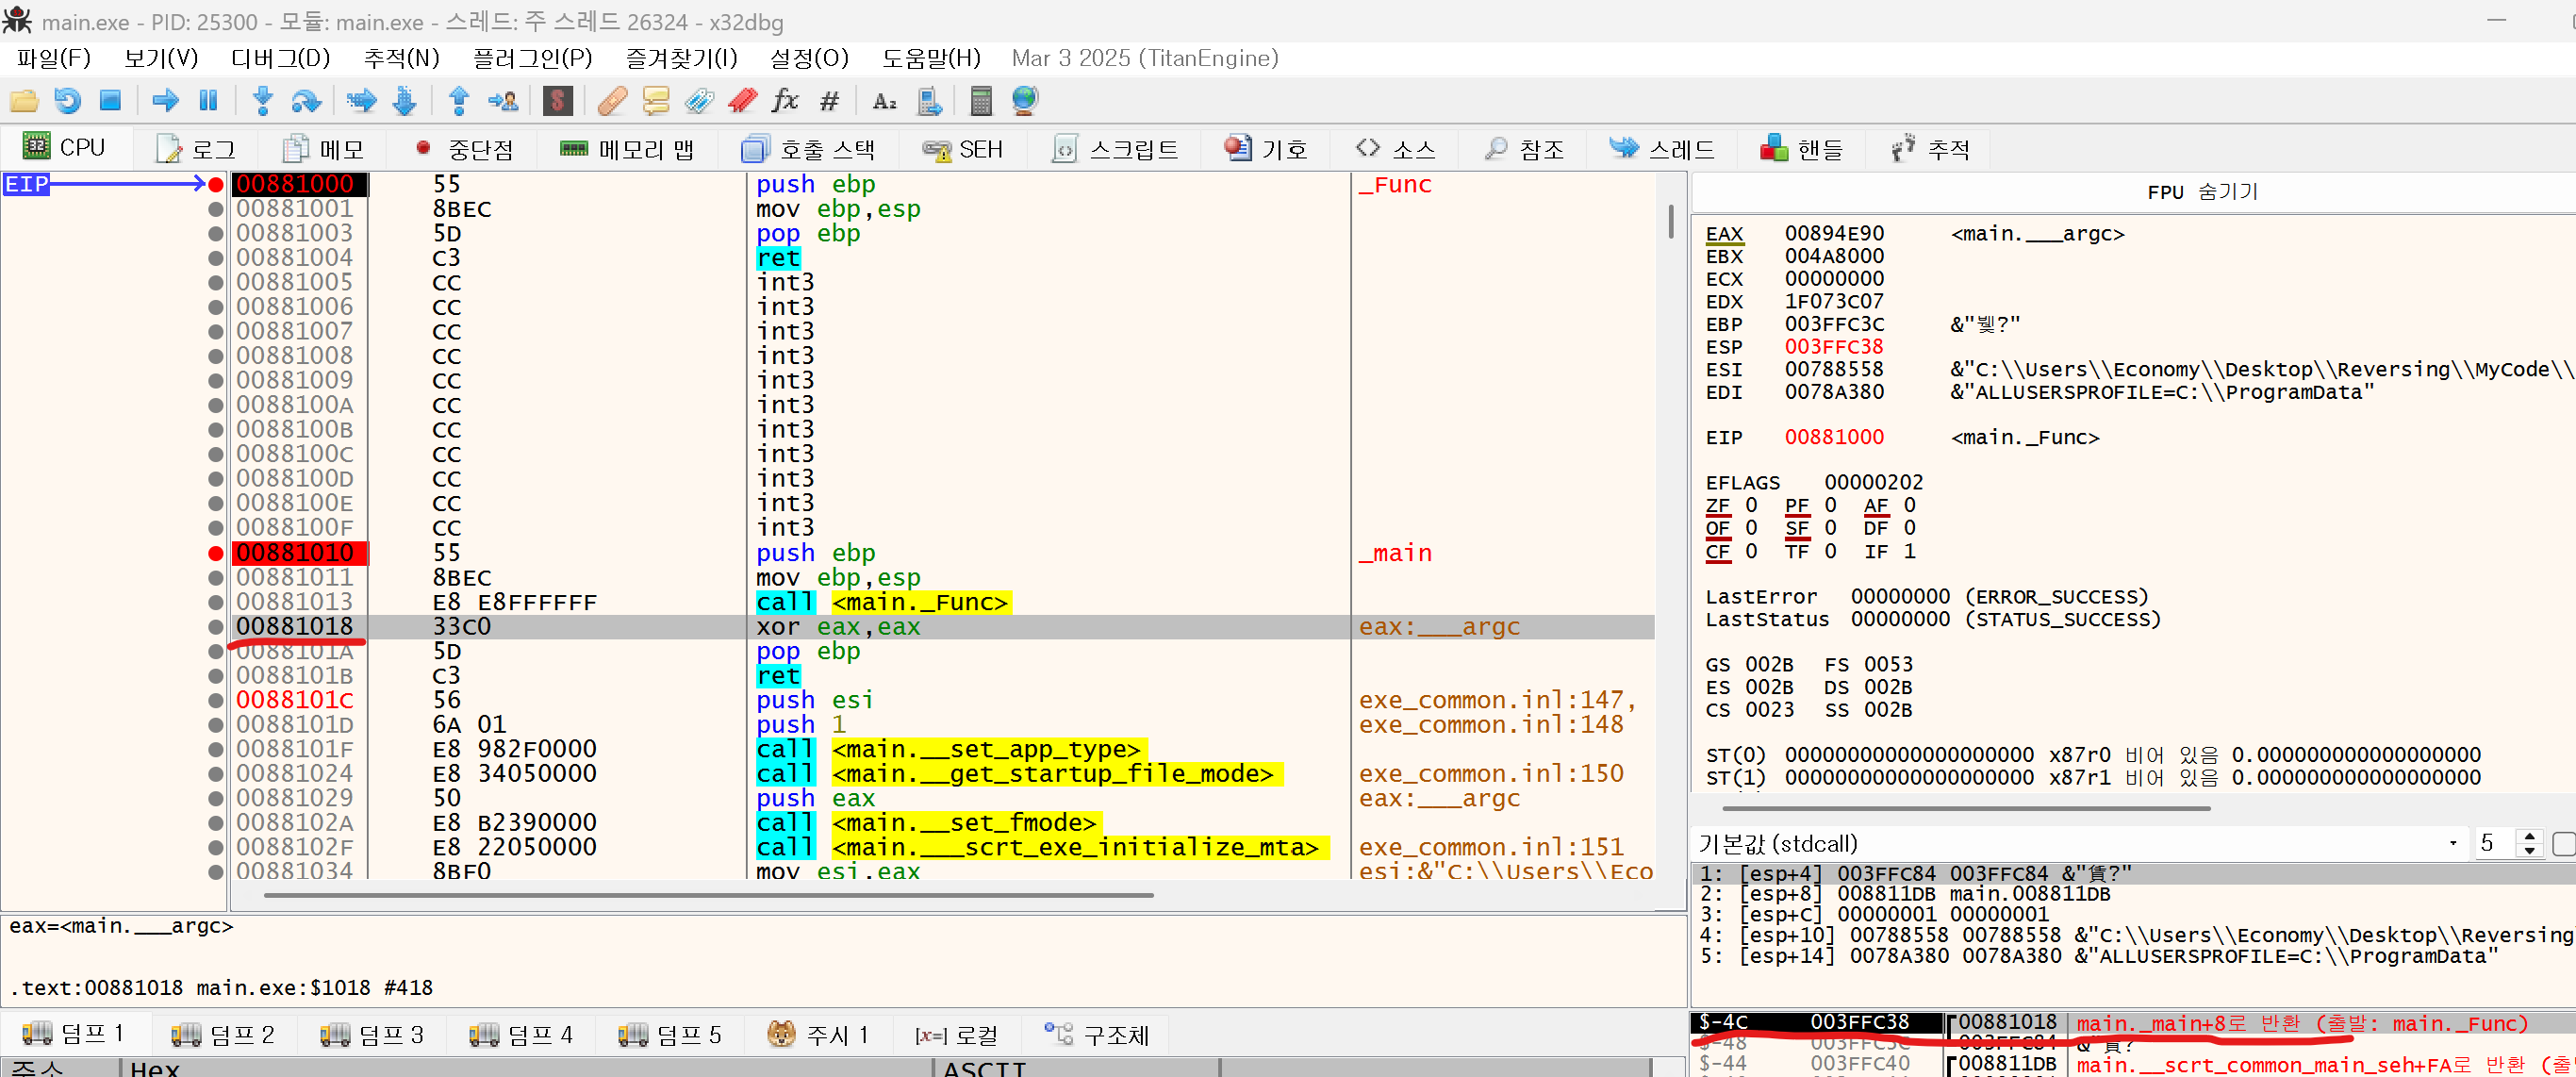This screenshot has height=1077, width=2576.
Task: Click the FPU 숨기기 button
Action: click(2203, 192)
